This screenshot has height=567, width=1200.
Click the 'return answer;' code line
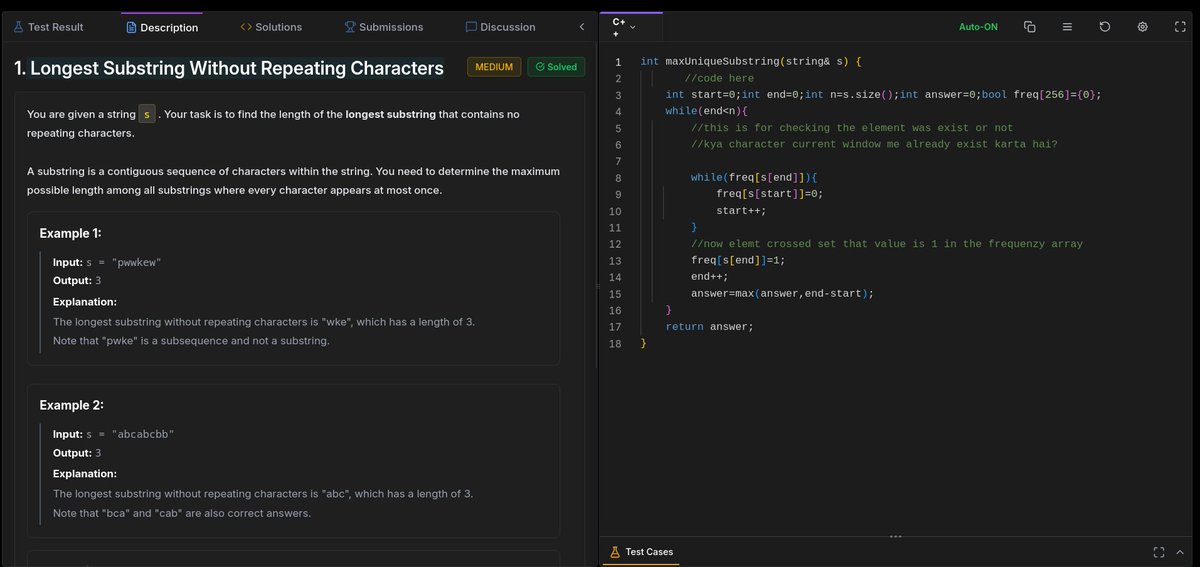709,327
